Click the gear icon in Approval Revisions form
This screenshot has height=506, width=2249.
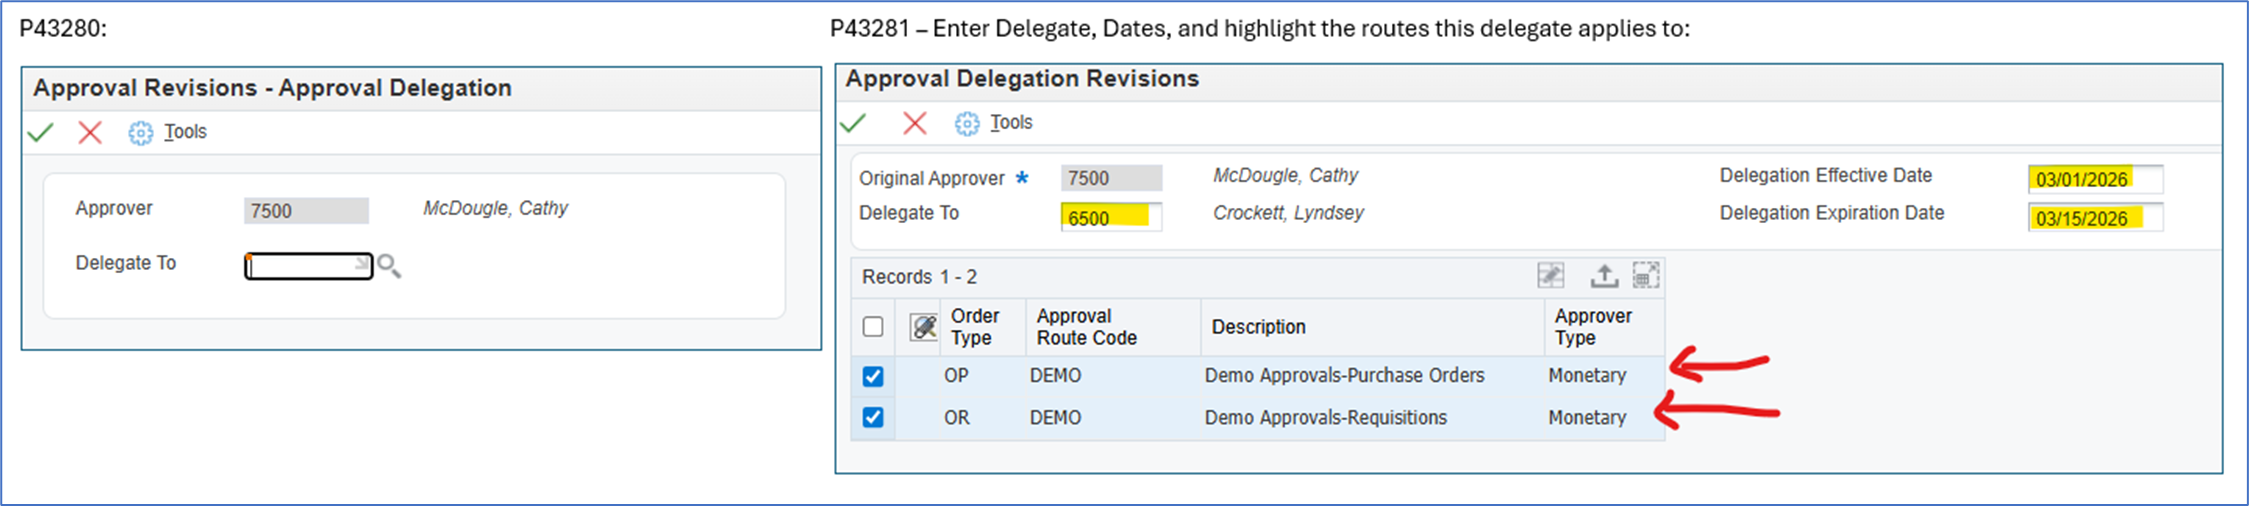pyautogui.click(x=140, y=133)
